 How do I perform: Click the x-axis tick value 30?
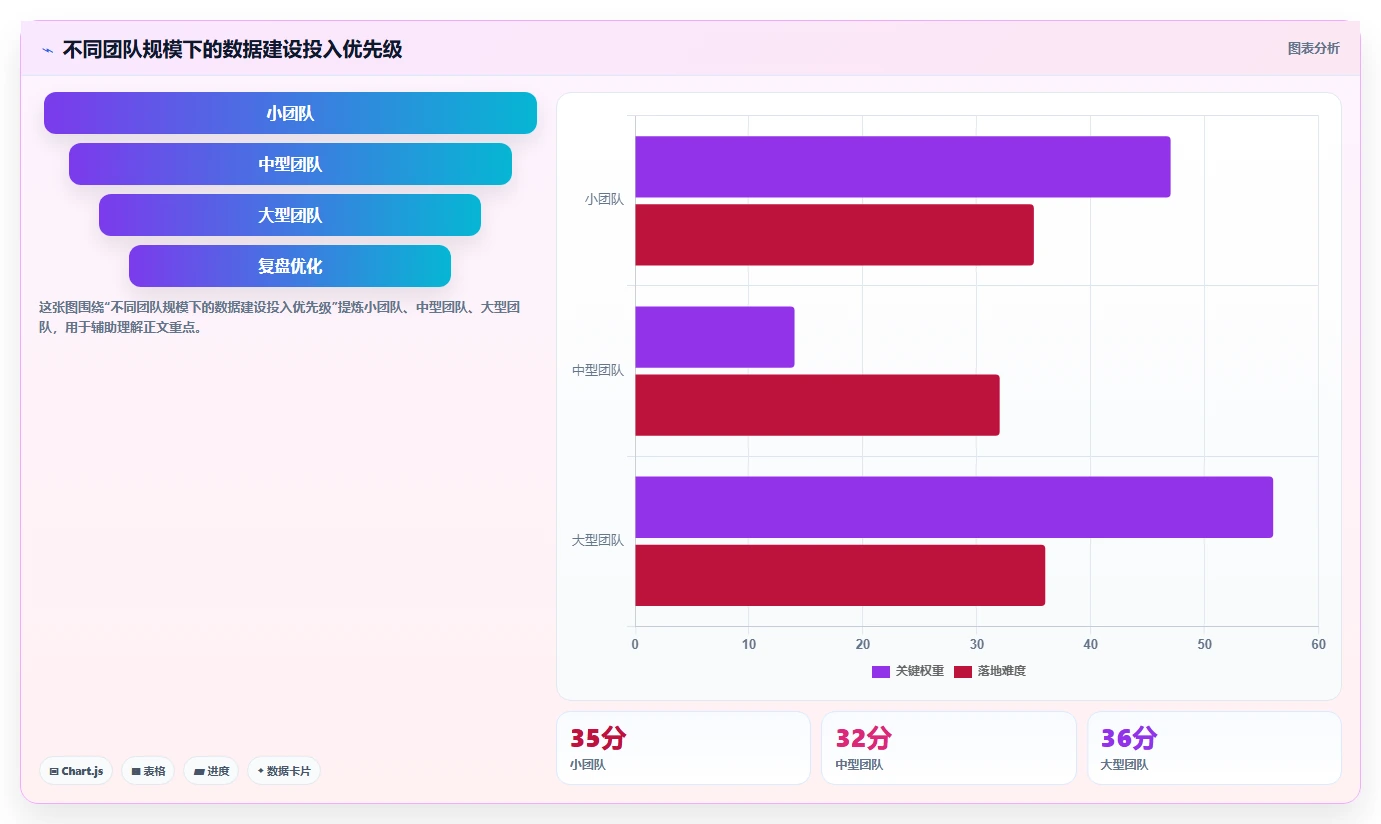tap(977, 644)
